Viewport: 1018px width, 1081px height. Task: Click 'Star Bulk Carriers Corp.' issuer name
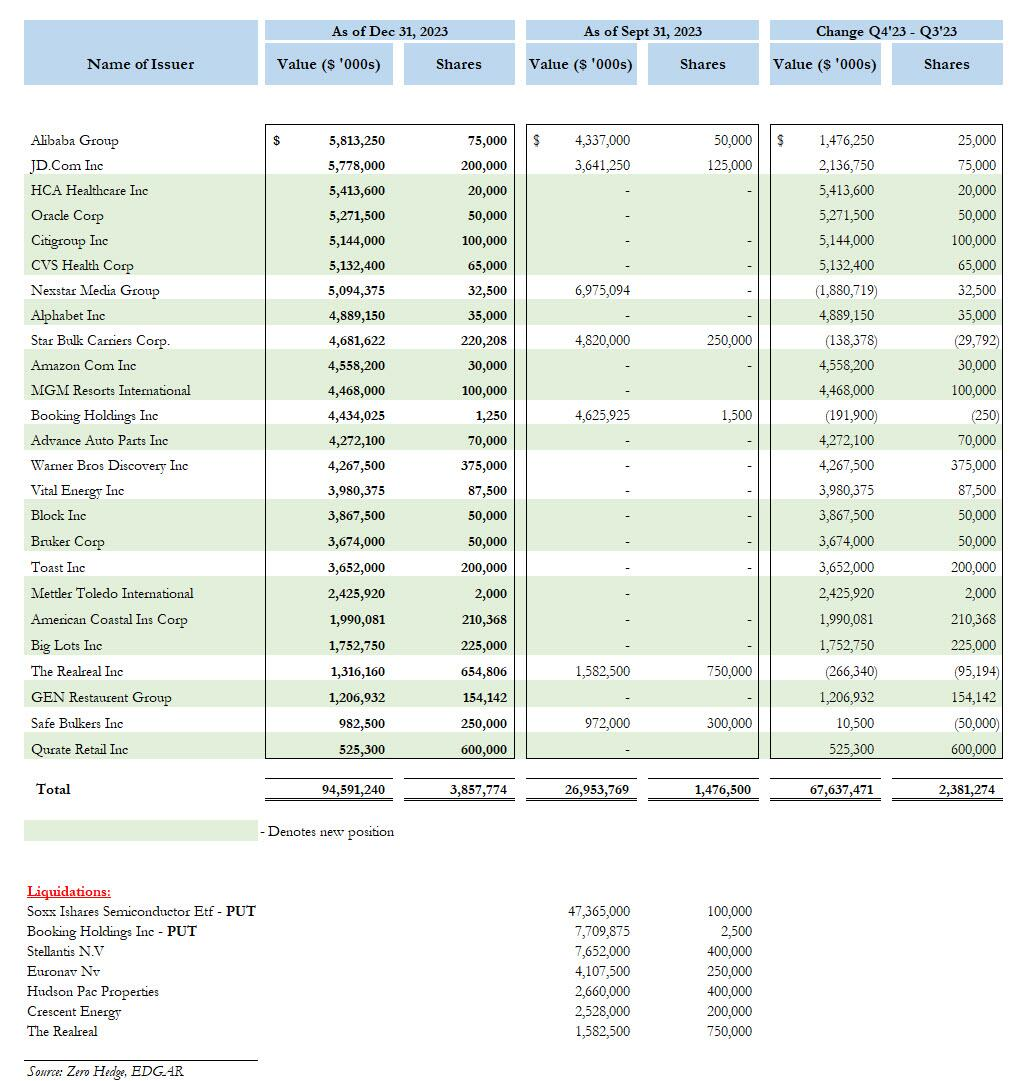100,341
